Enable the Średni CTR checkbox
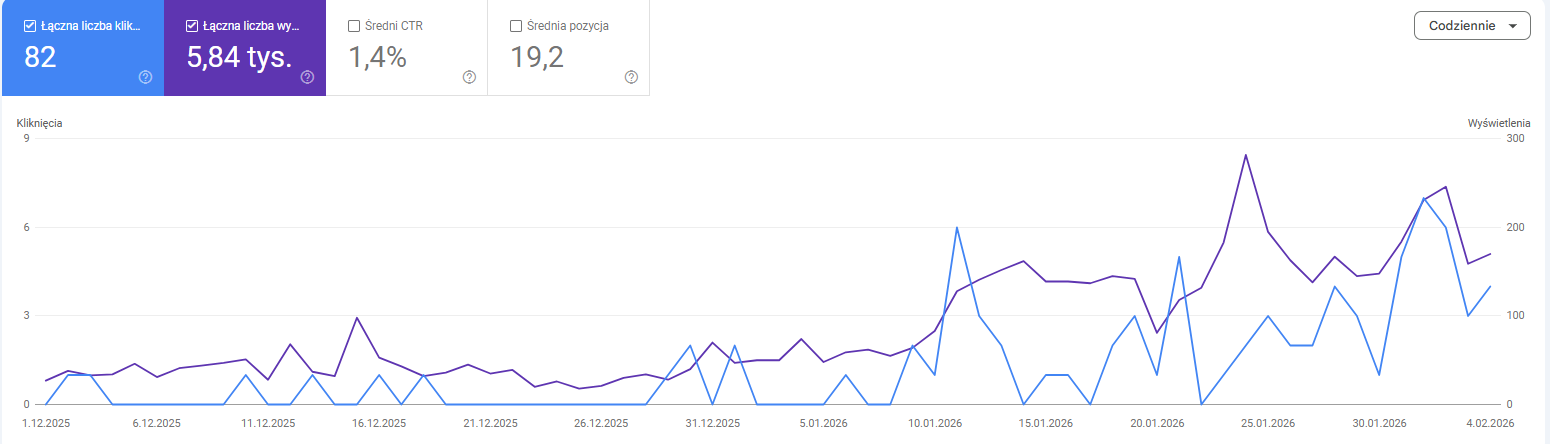 [354, 26]
